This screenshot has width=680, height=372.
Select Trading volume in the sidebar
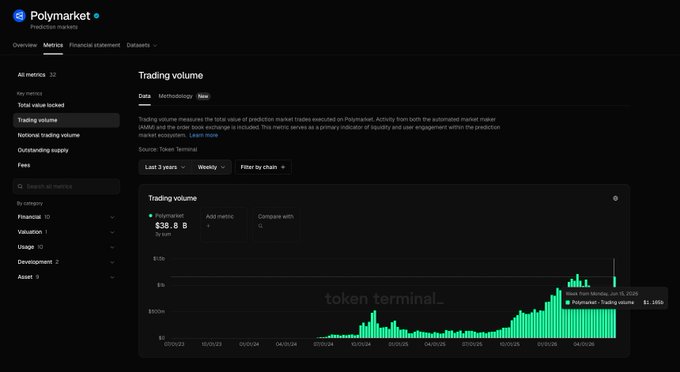pyautogui.click(x=66, y=120)
